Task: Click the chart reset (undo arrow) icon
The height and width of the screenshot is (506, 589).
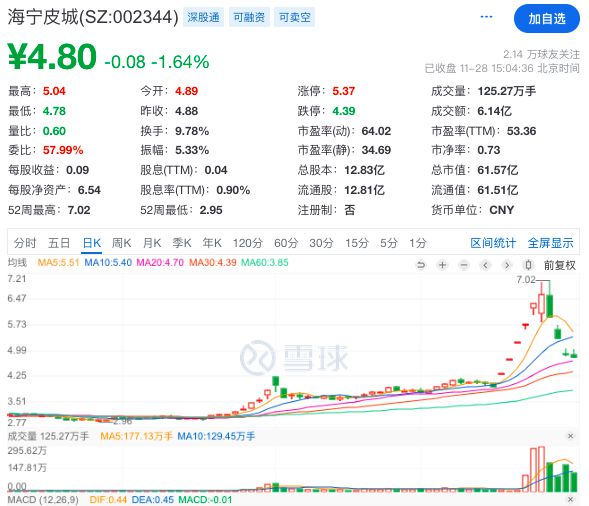Action: pos(421,265)
